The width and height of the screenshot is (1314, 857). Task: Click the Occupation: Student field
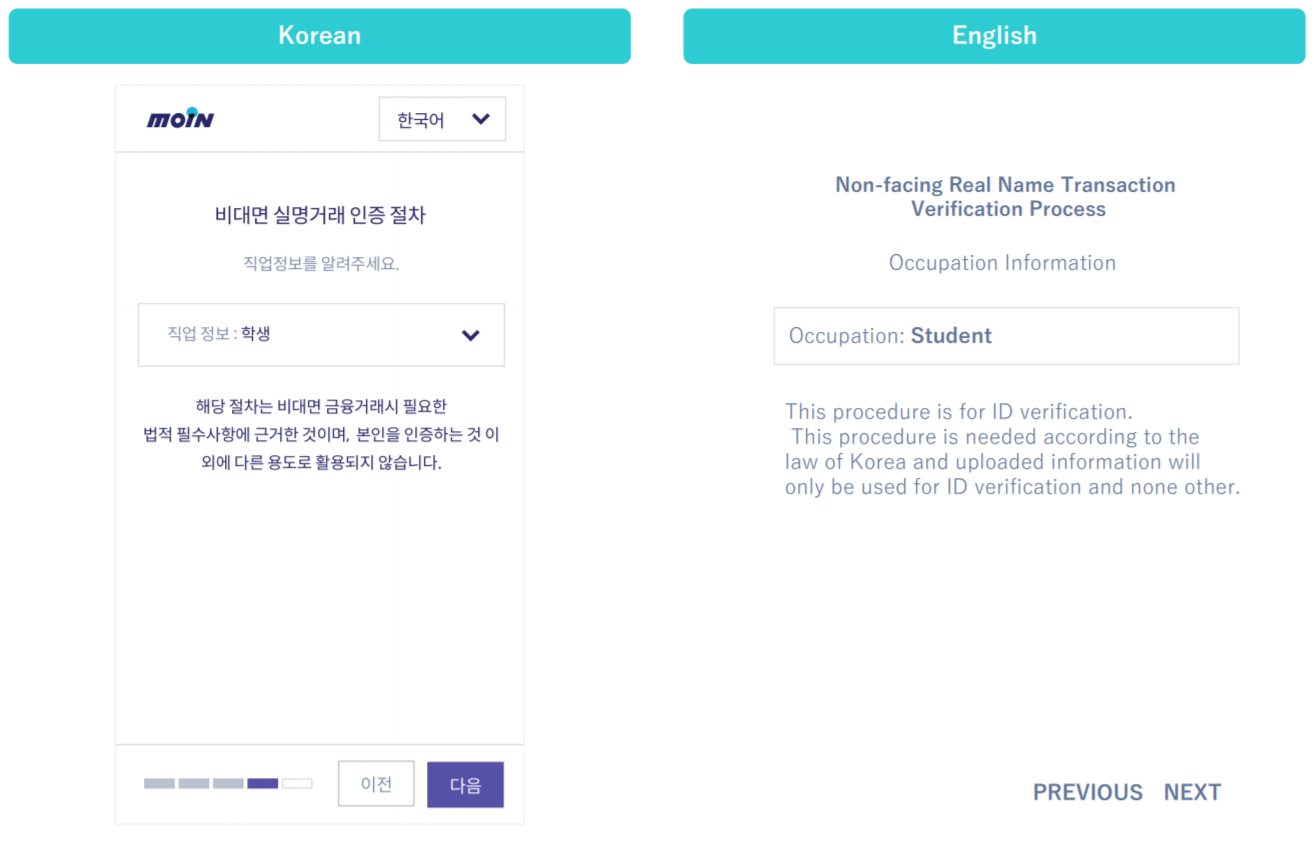pos(1006,336)
